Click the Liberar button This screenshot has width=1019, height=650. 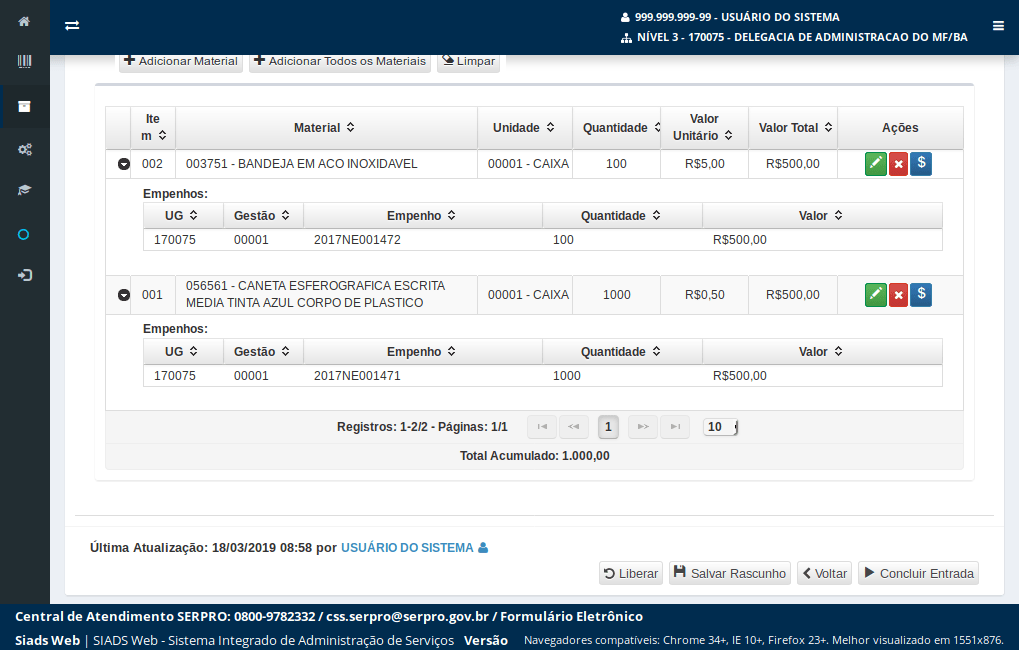(x=631, y=573)
